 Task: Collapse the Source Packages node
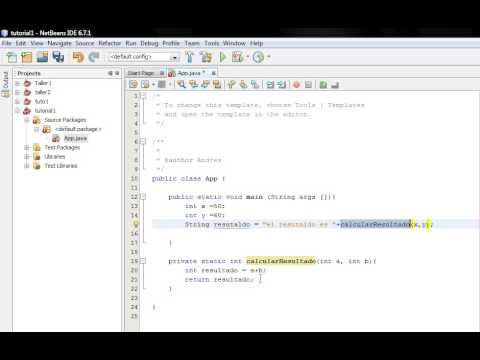pyautogui.click(x=27, y=120)
